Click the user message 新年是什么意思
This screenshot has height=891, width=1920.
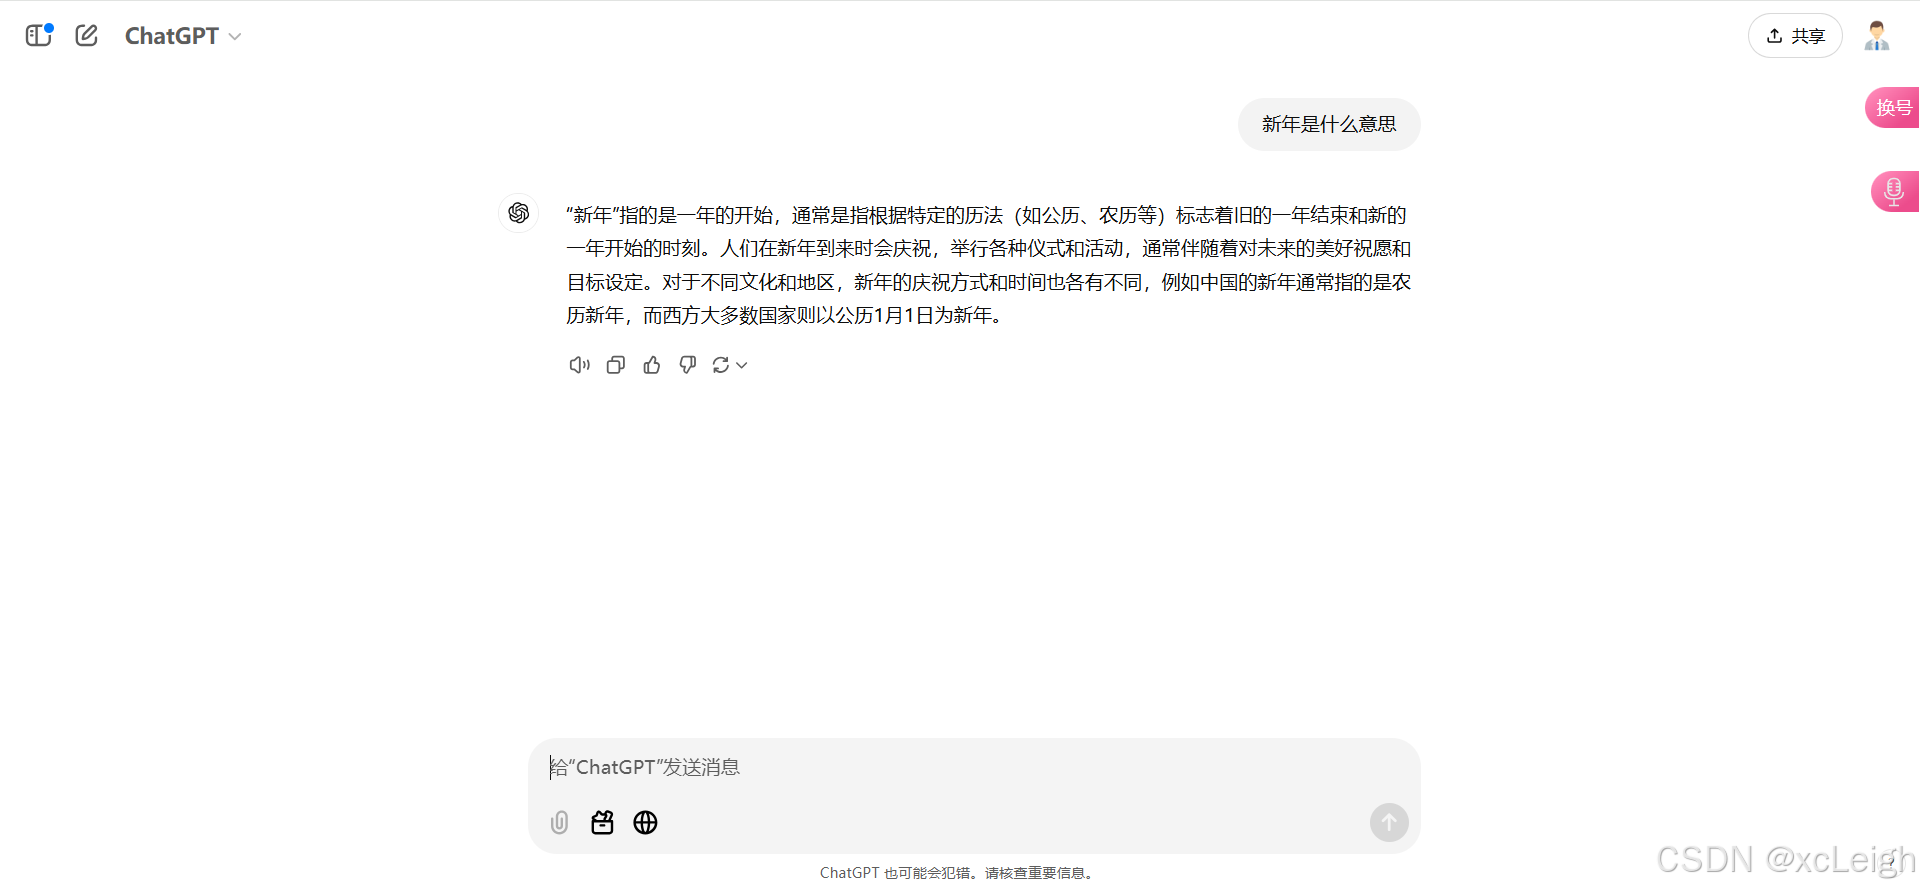1329,124
